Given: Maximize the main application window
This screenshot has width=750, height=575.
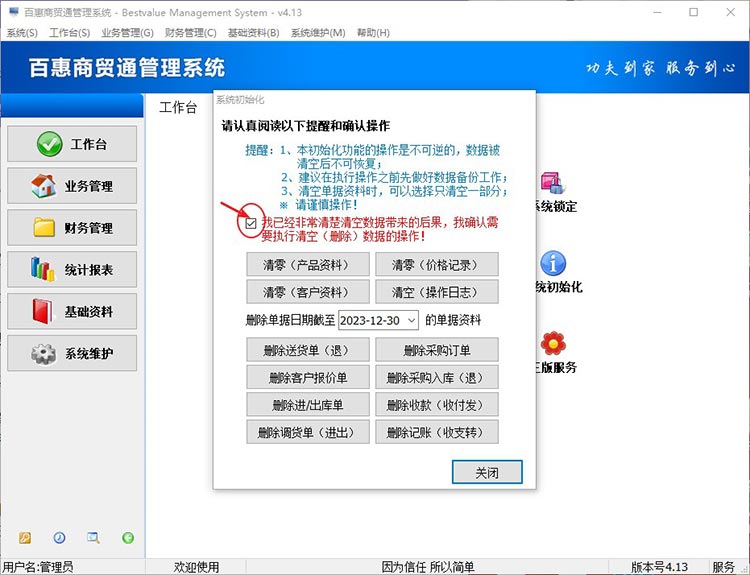Looking at the screenshot, I should [x=694, y=12].
